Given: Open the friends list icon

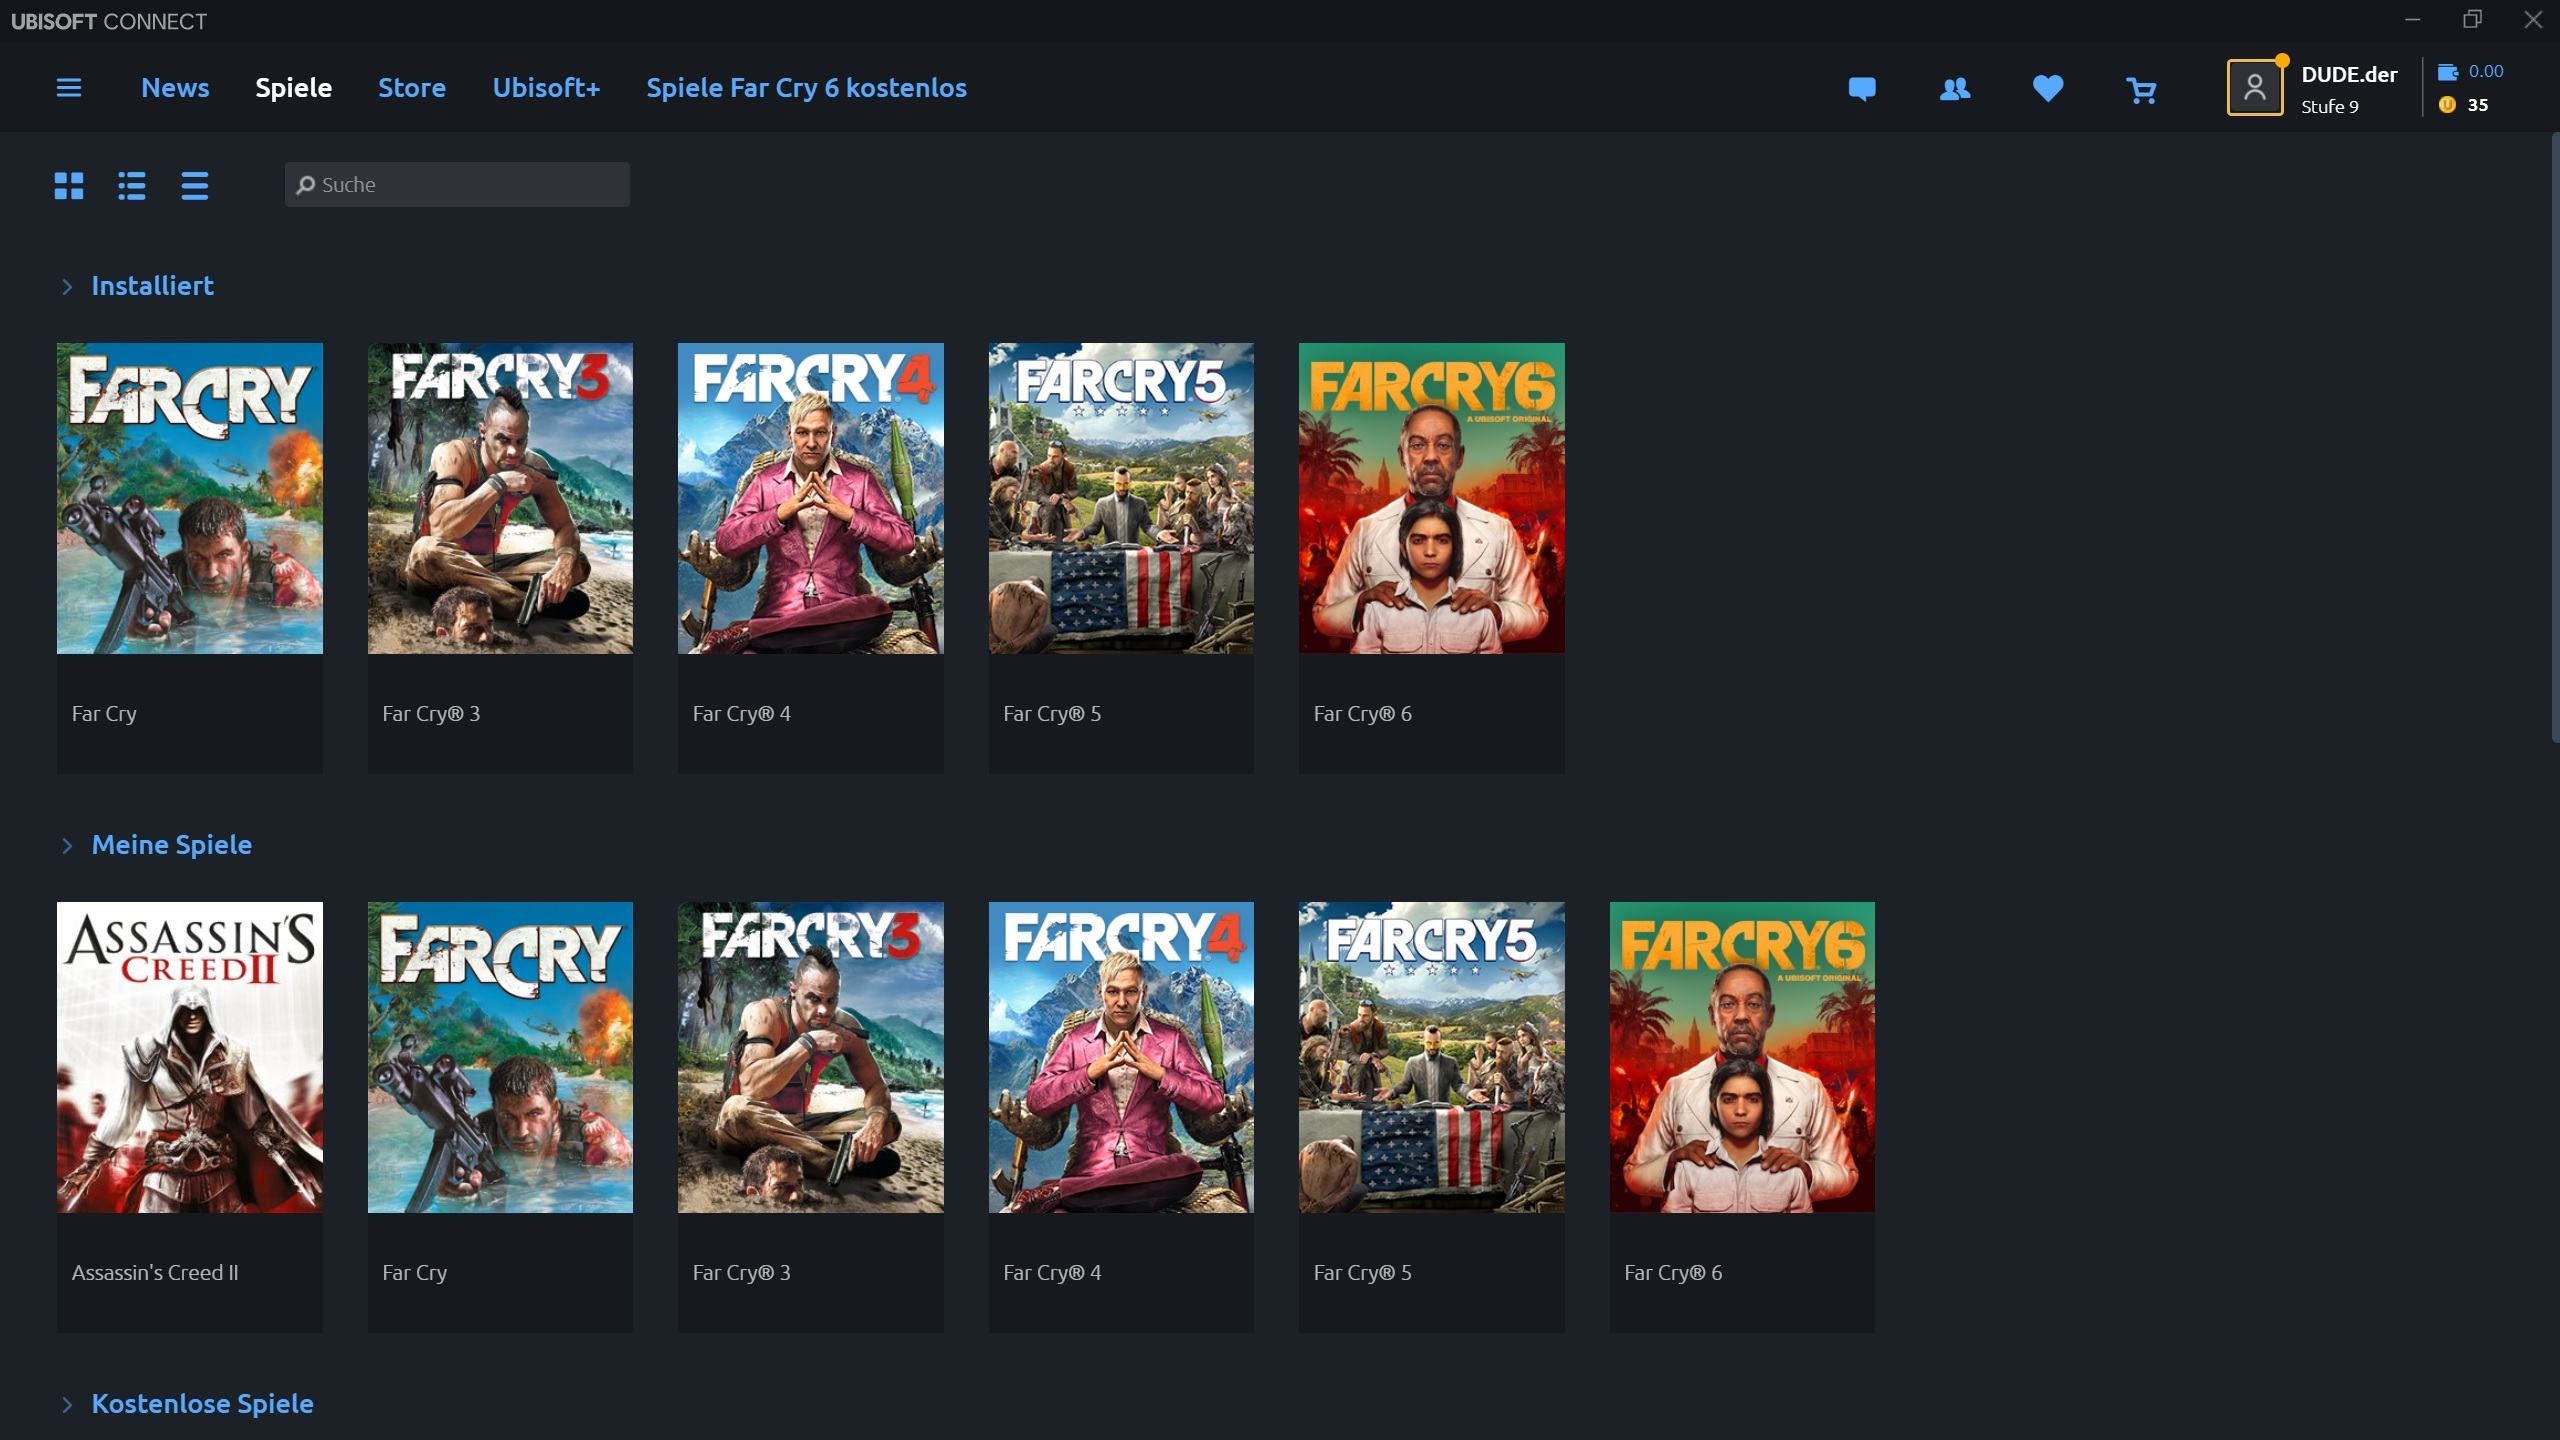Looking at the screenshot, I should 1955,89.
